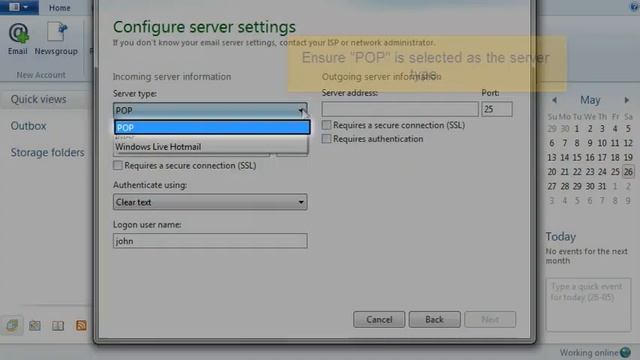The image size is (640, 360).
Task: Select May 20 in the calendar
Action: click(x=552, y=172)
